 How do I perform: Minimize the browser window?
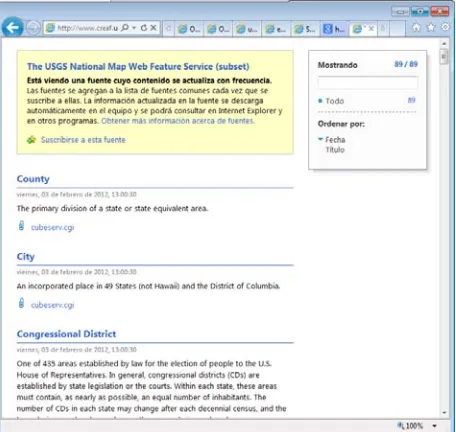click(401, 12)
